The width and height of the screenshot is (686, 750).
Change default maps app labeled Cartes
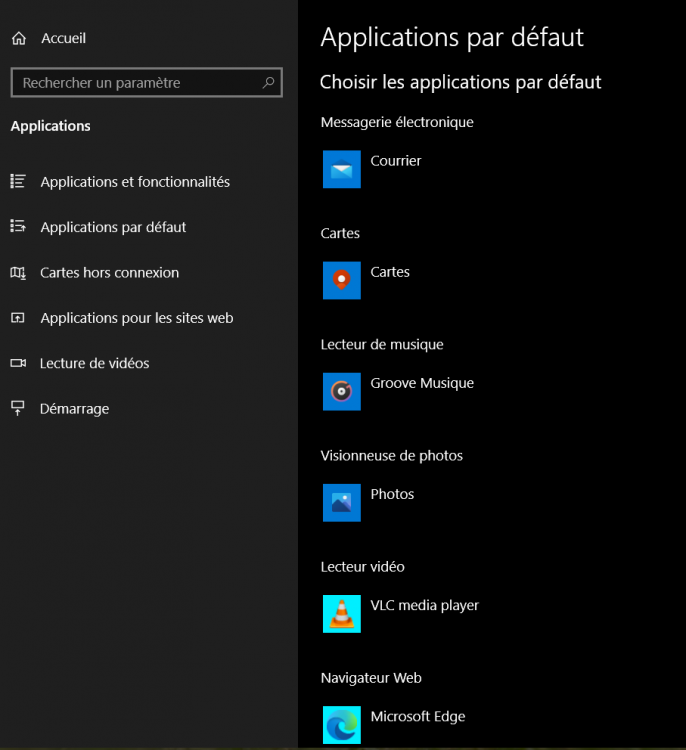(x=390, y=272)
